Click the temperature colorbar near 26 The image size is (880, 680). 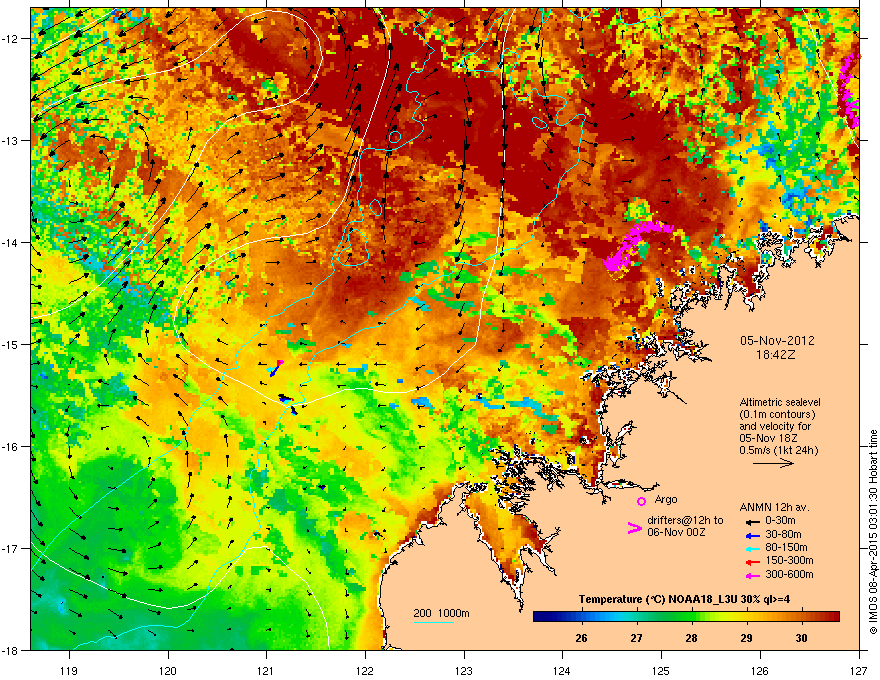tap(582, 616)
